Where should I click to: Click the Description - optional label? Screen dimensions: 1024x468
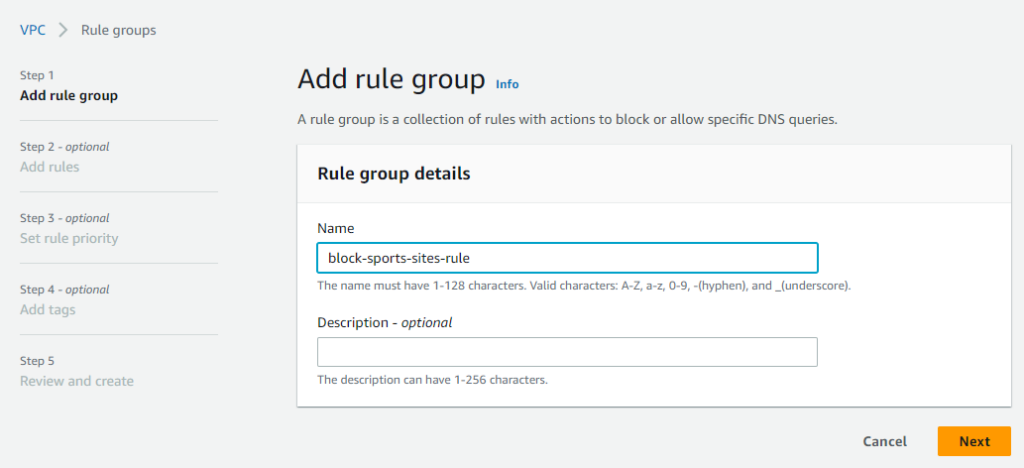coord(385,322)
